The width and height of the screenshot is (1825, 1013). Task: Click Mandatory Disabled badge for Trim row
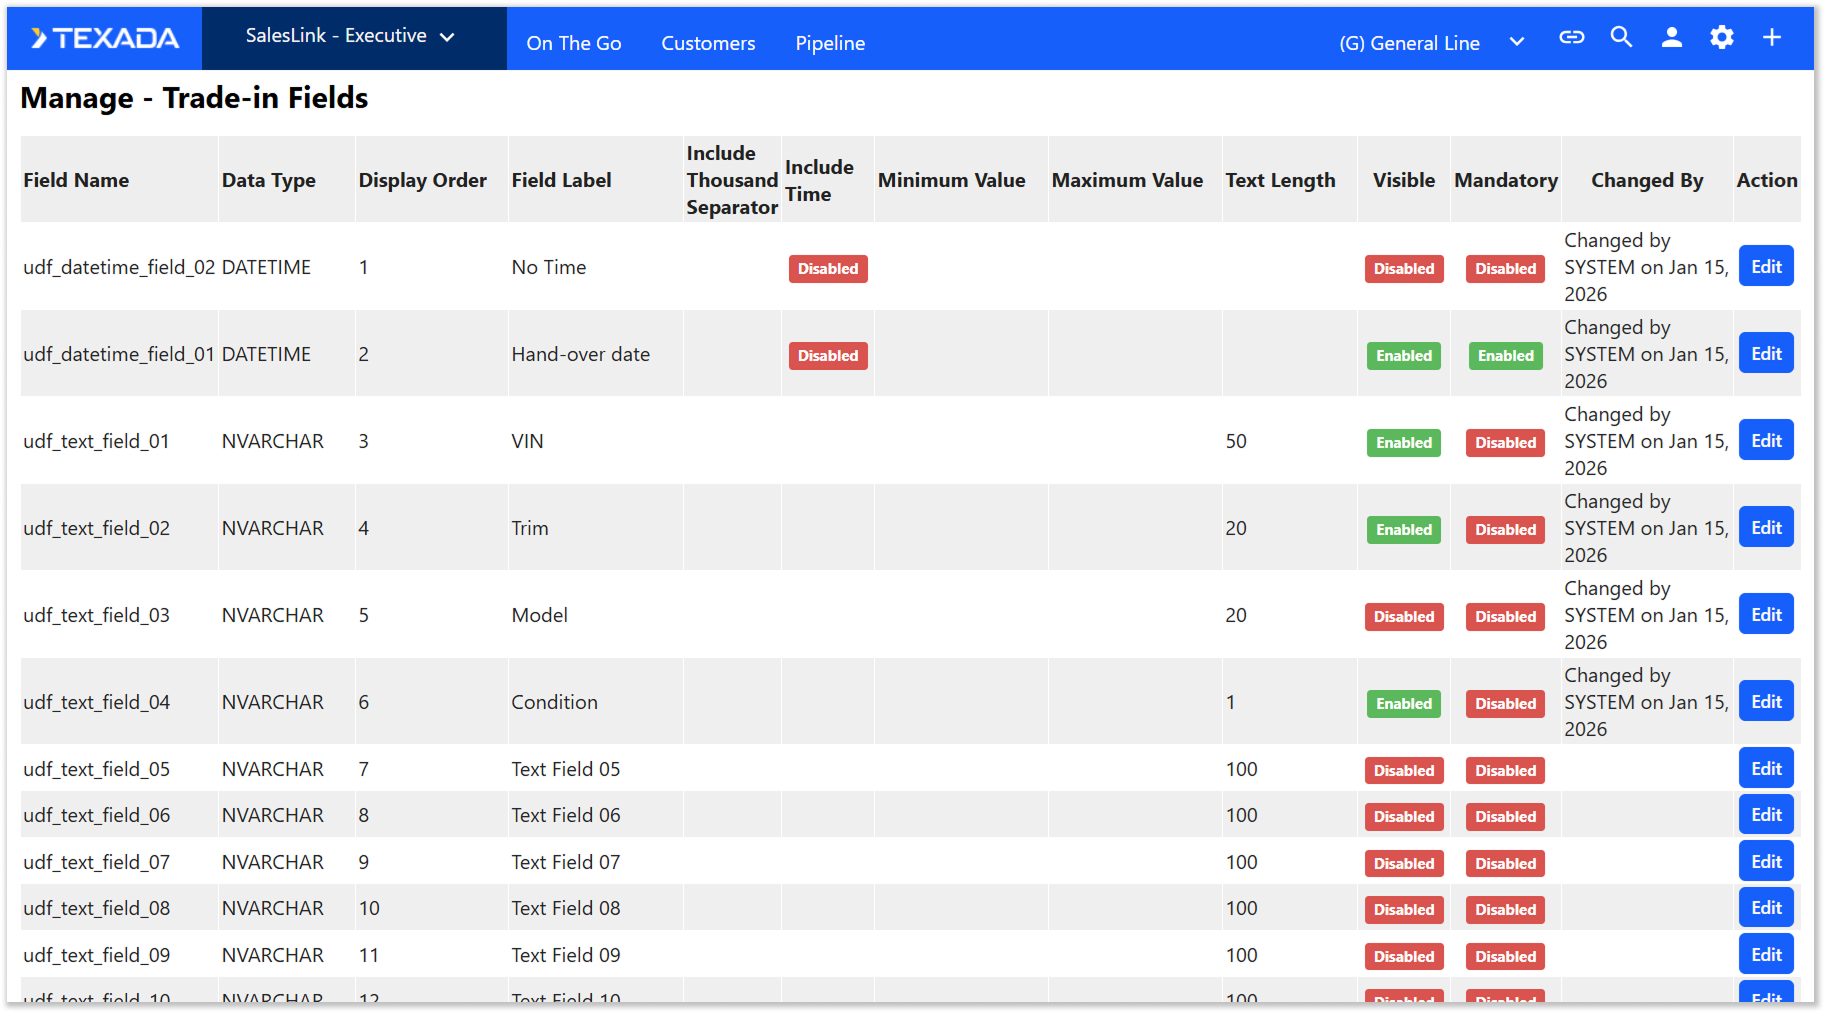[x=1505, y=530]
